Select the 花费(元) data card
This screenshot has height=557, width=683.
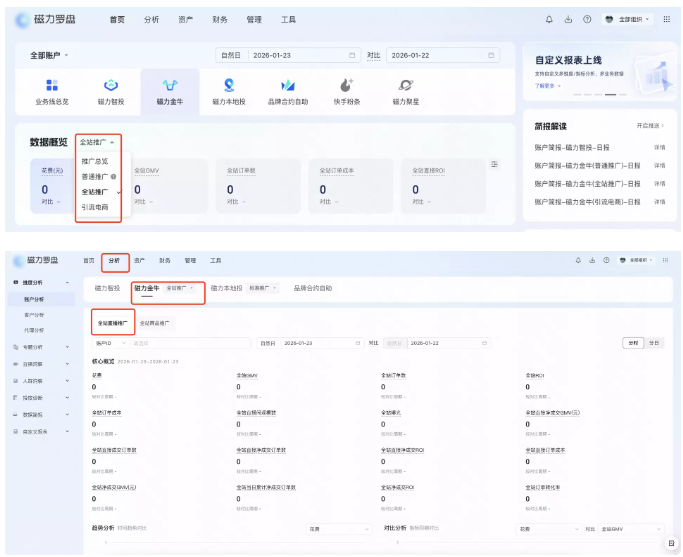52,186
